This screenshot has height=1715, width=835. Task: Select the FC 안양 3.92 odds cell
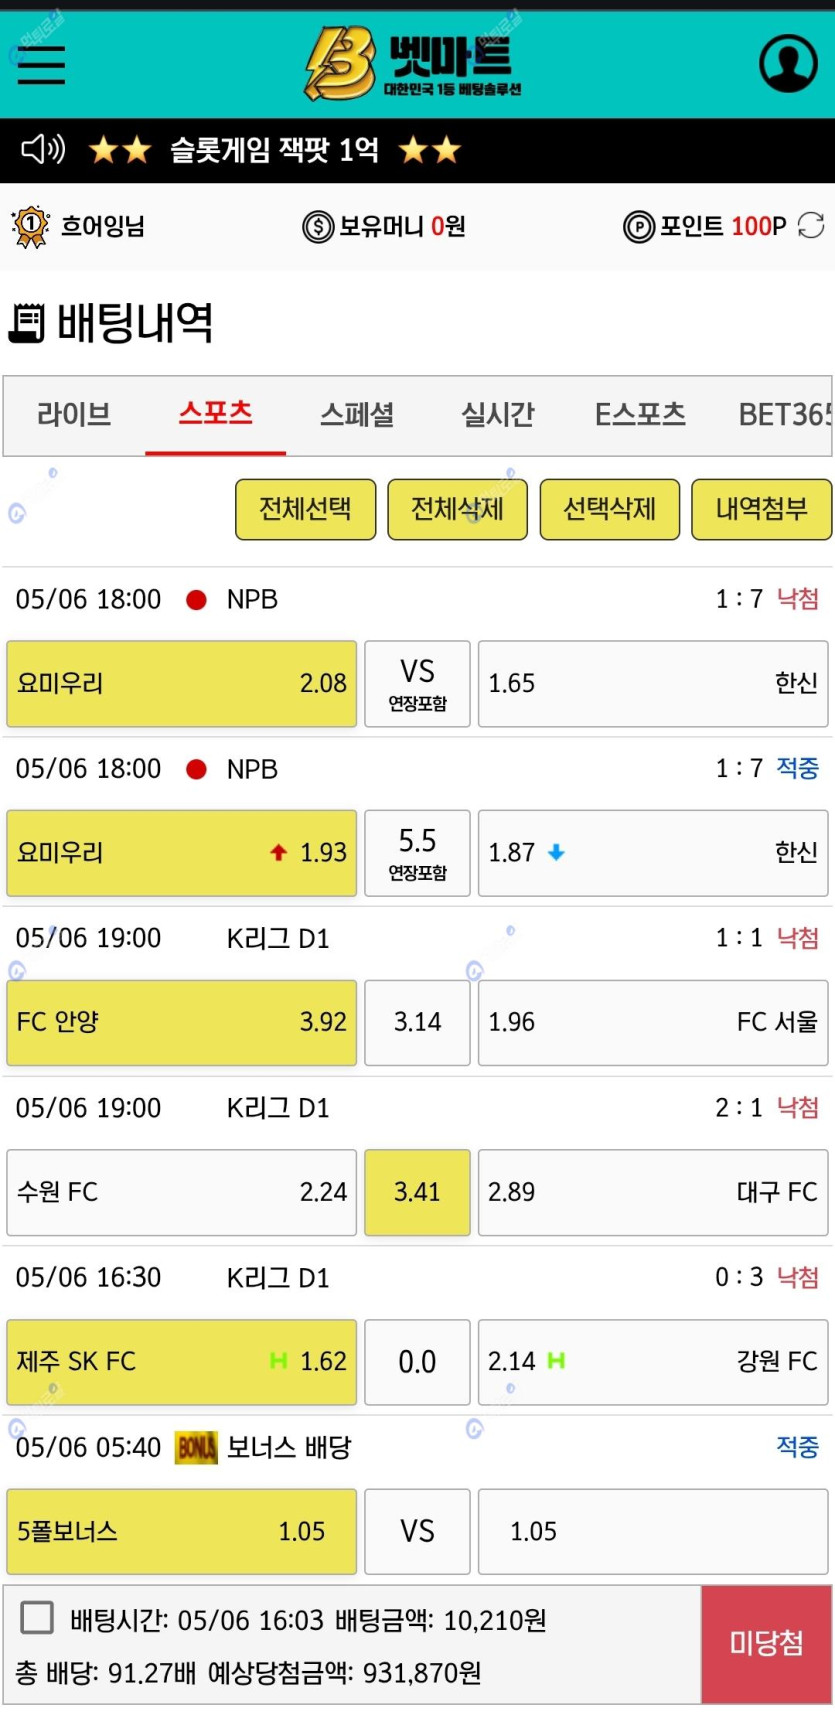coord(182,1022)
